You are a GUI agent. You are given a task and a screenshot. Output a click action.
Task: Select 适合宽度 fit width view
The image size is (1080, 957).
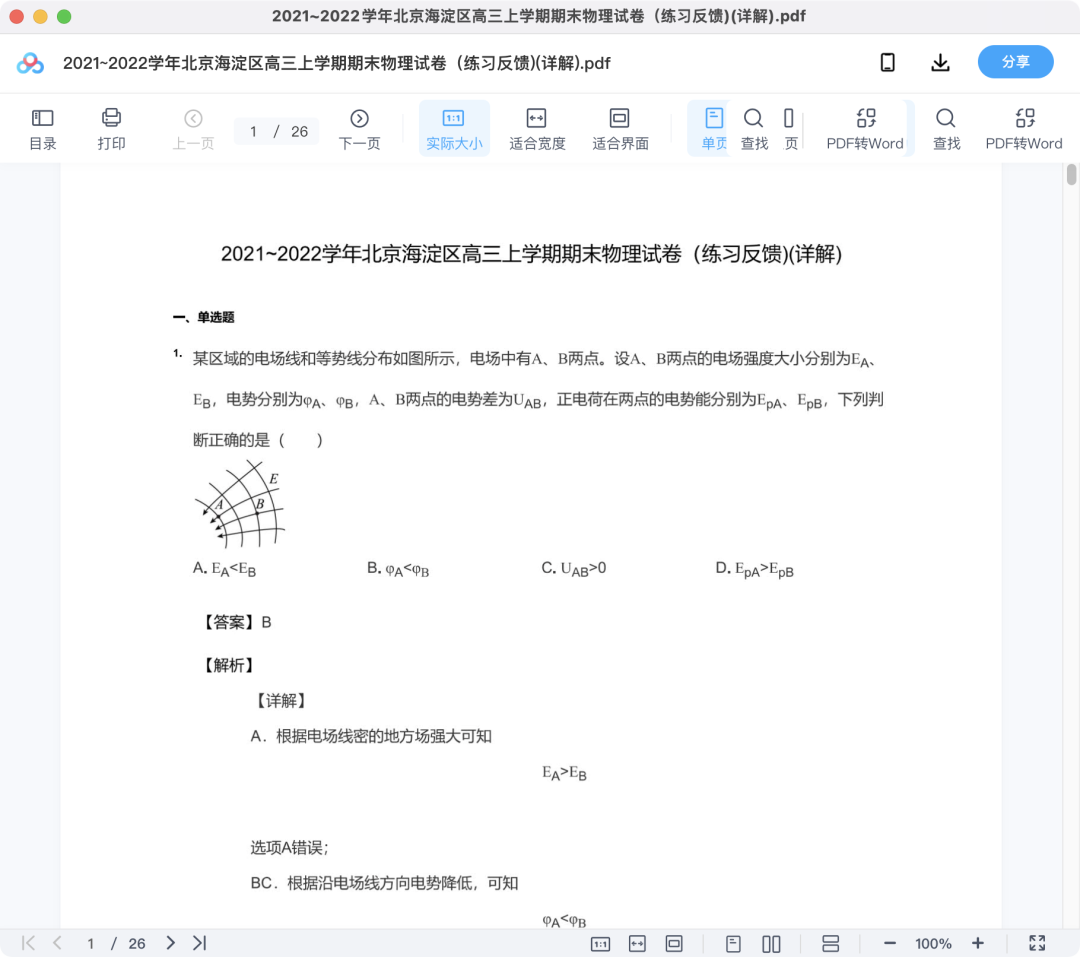537,129
